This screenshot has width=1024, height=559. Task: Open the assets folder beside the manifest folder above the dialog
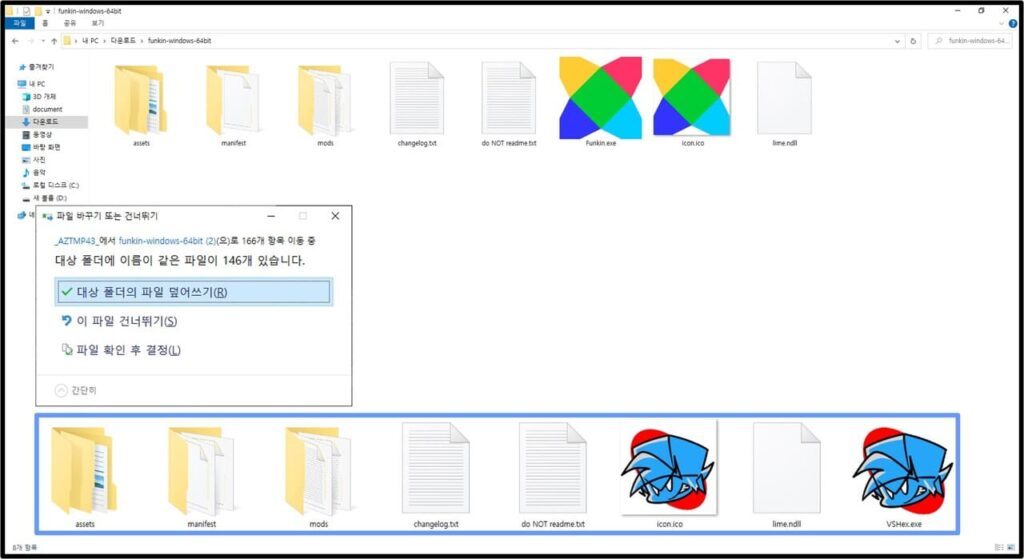click(140, 99)
